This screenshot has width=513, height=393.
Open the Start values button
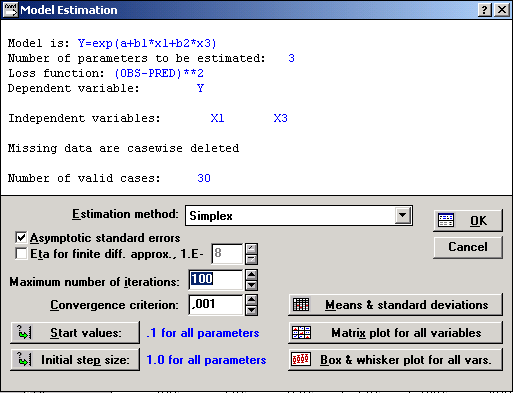coord(75,333)
